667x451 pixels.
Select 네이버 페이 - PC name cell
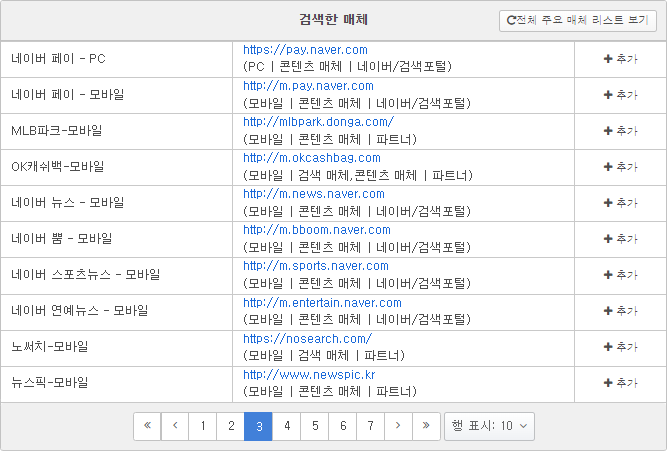[x=117, y=59]
